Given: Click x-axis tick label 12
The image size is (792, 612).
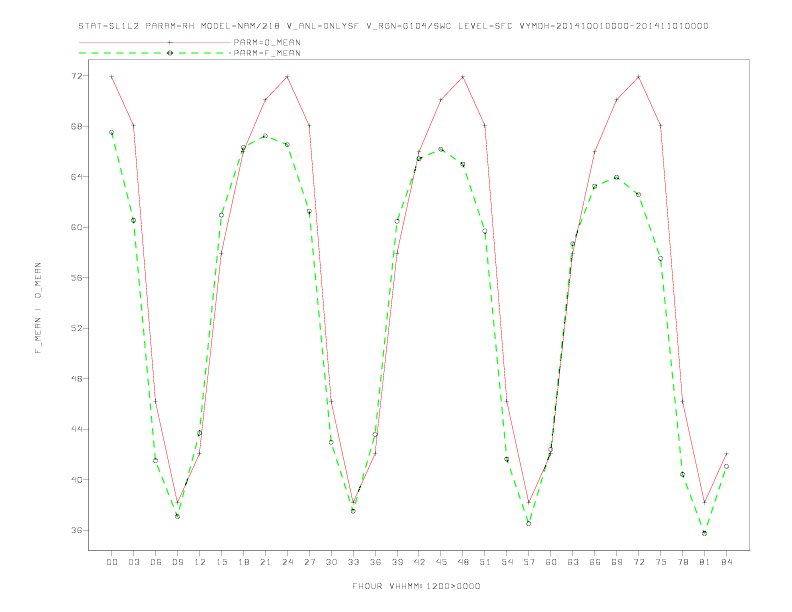Looking at the screenshot, I should click(x=200, y=562).
